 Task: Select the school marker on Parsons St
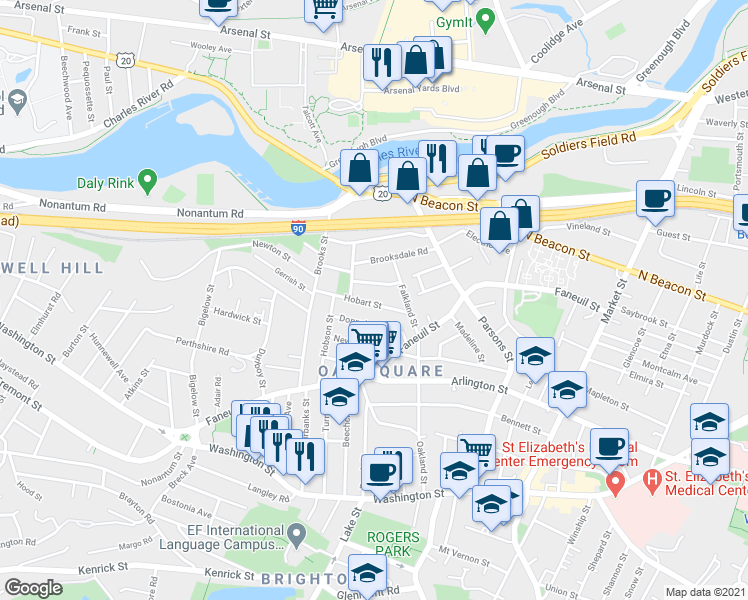[x=535, y=360]
